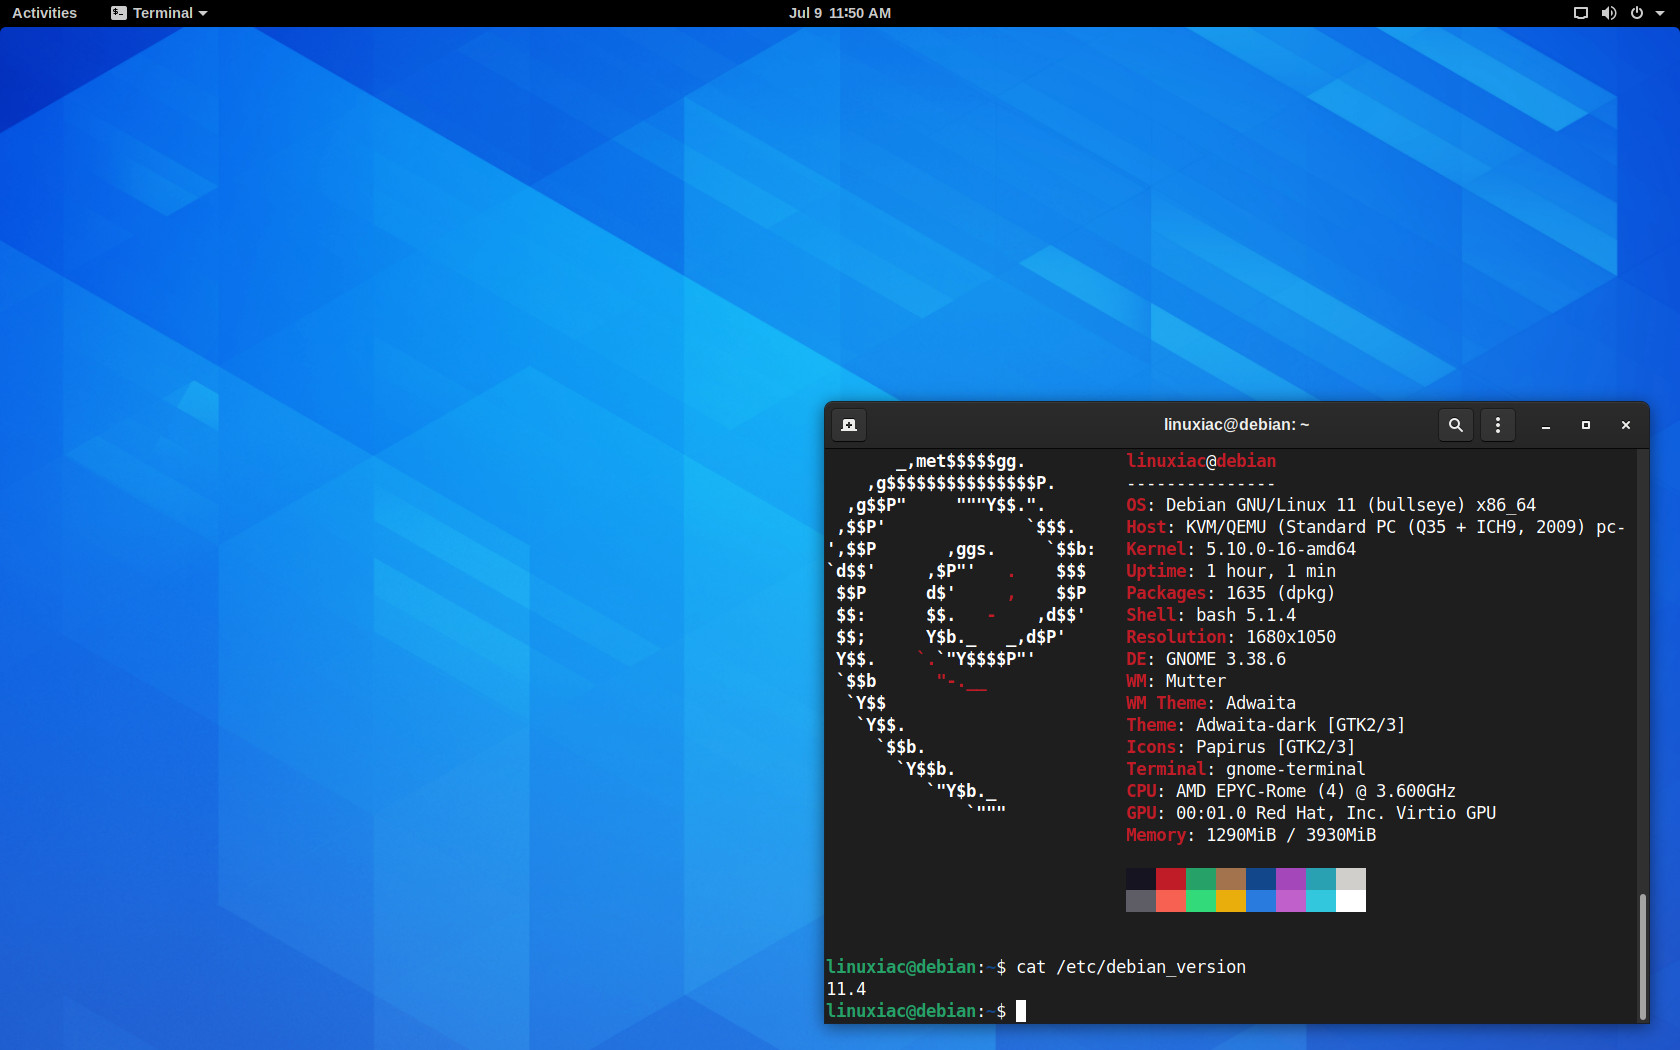Maximize the terminal window
This screenshot has height=1050, width=1680.
click(x=1585, y=424)
